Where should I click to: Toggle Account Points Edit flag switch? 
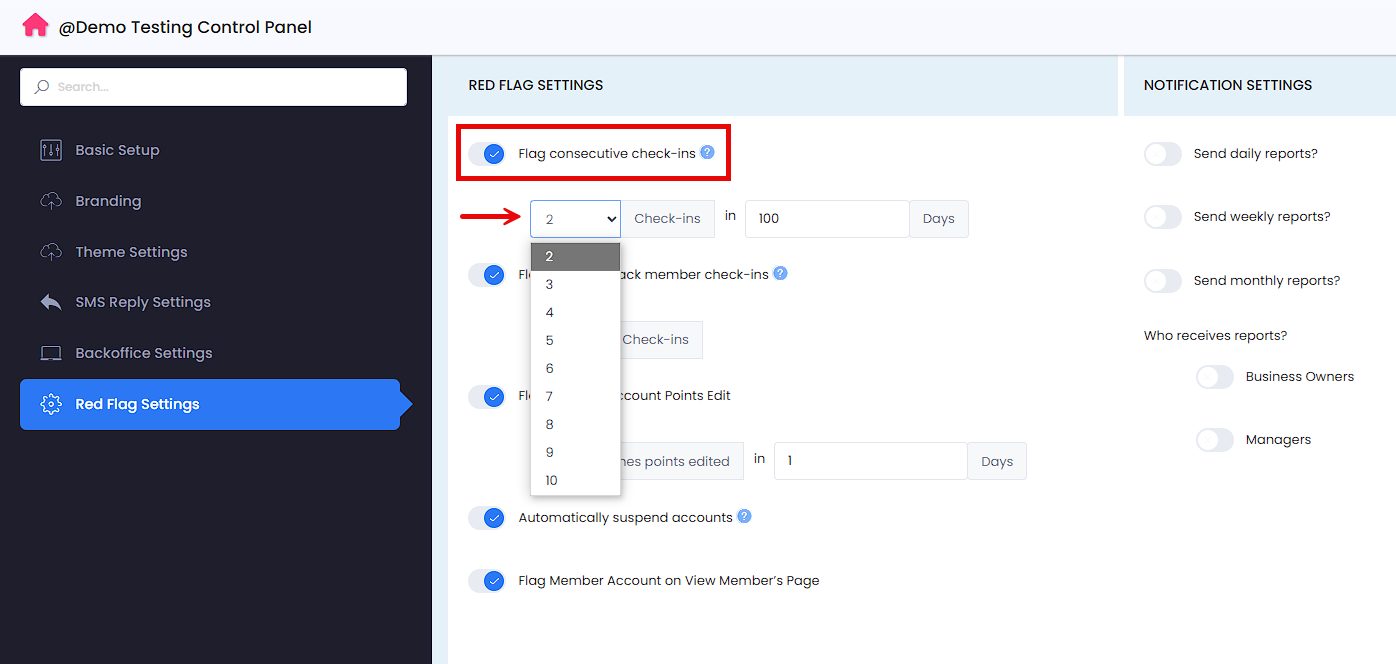coord(487,397)
